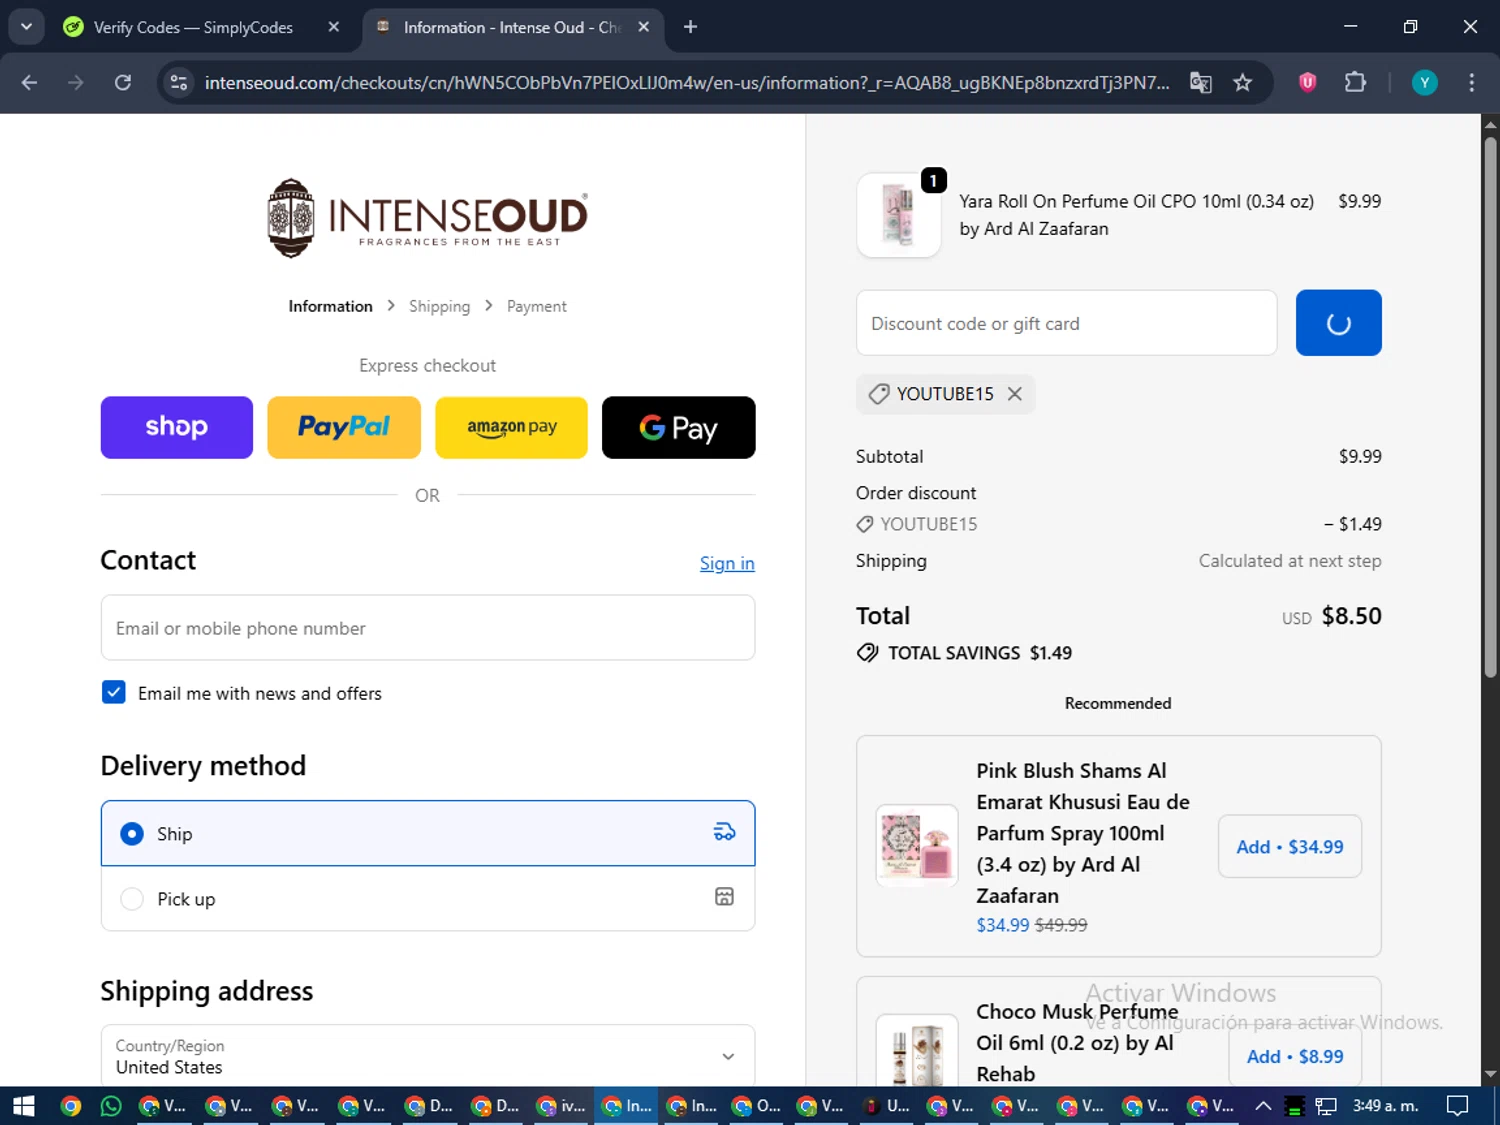The width and height of the screenshot is (1500, 1125).
Task: Open the Chrome profile avatar Y
Action: coord(1424,83)
